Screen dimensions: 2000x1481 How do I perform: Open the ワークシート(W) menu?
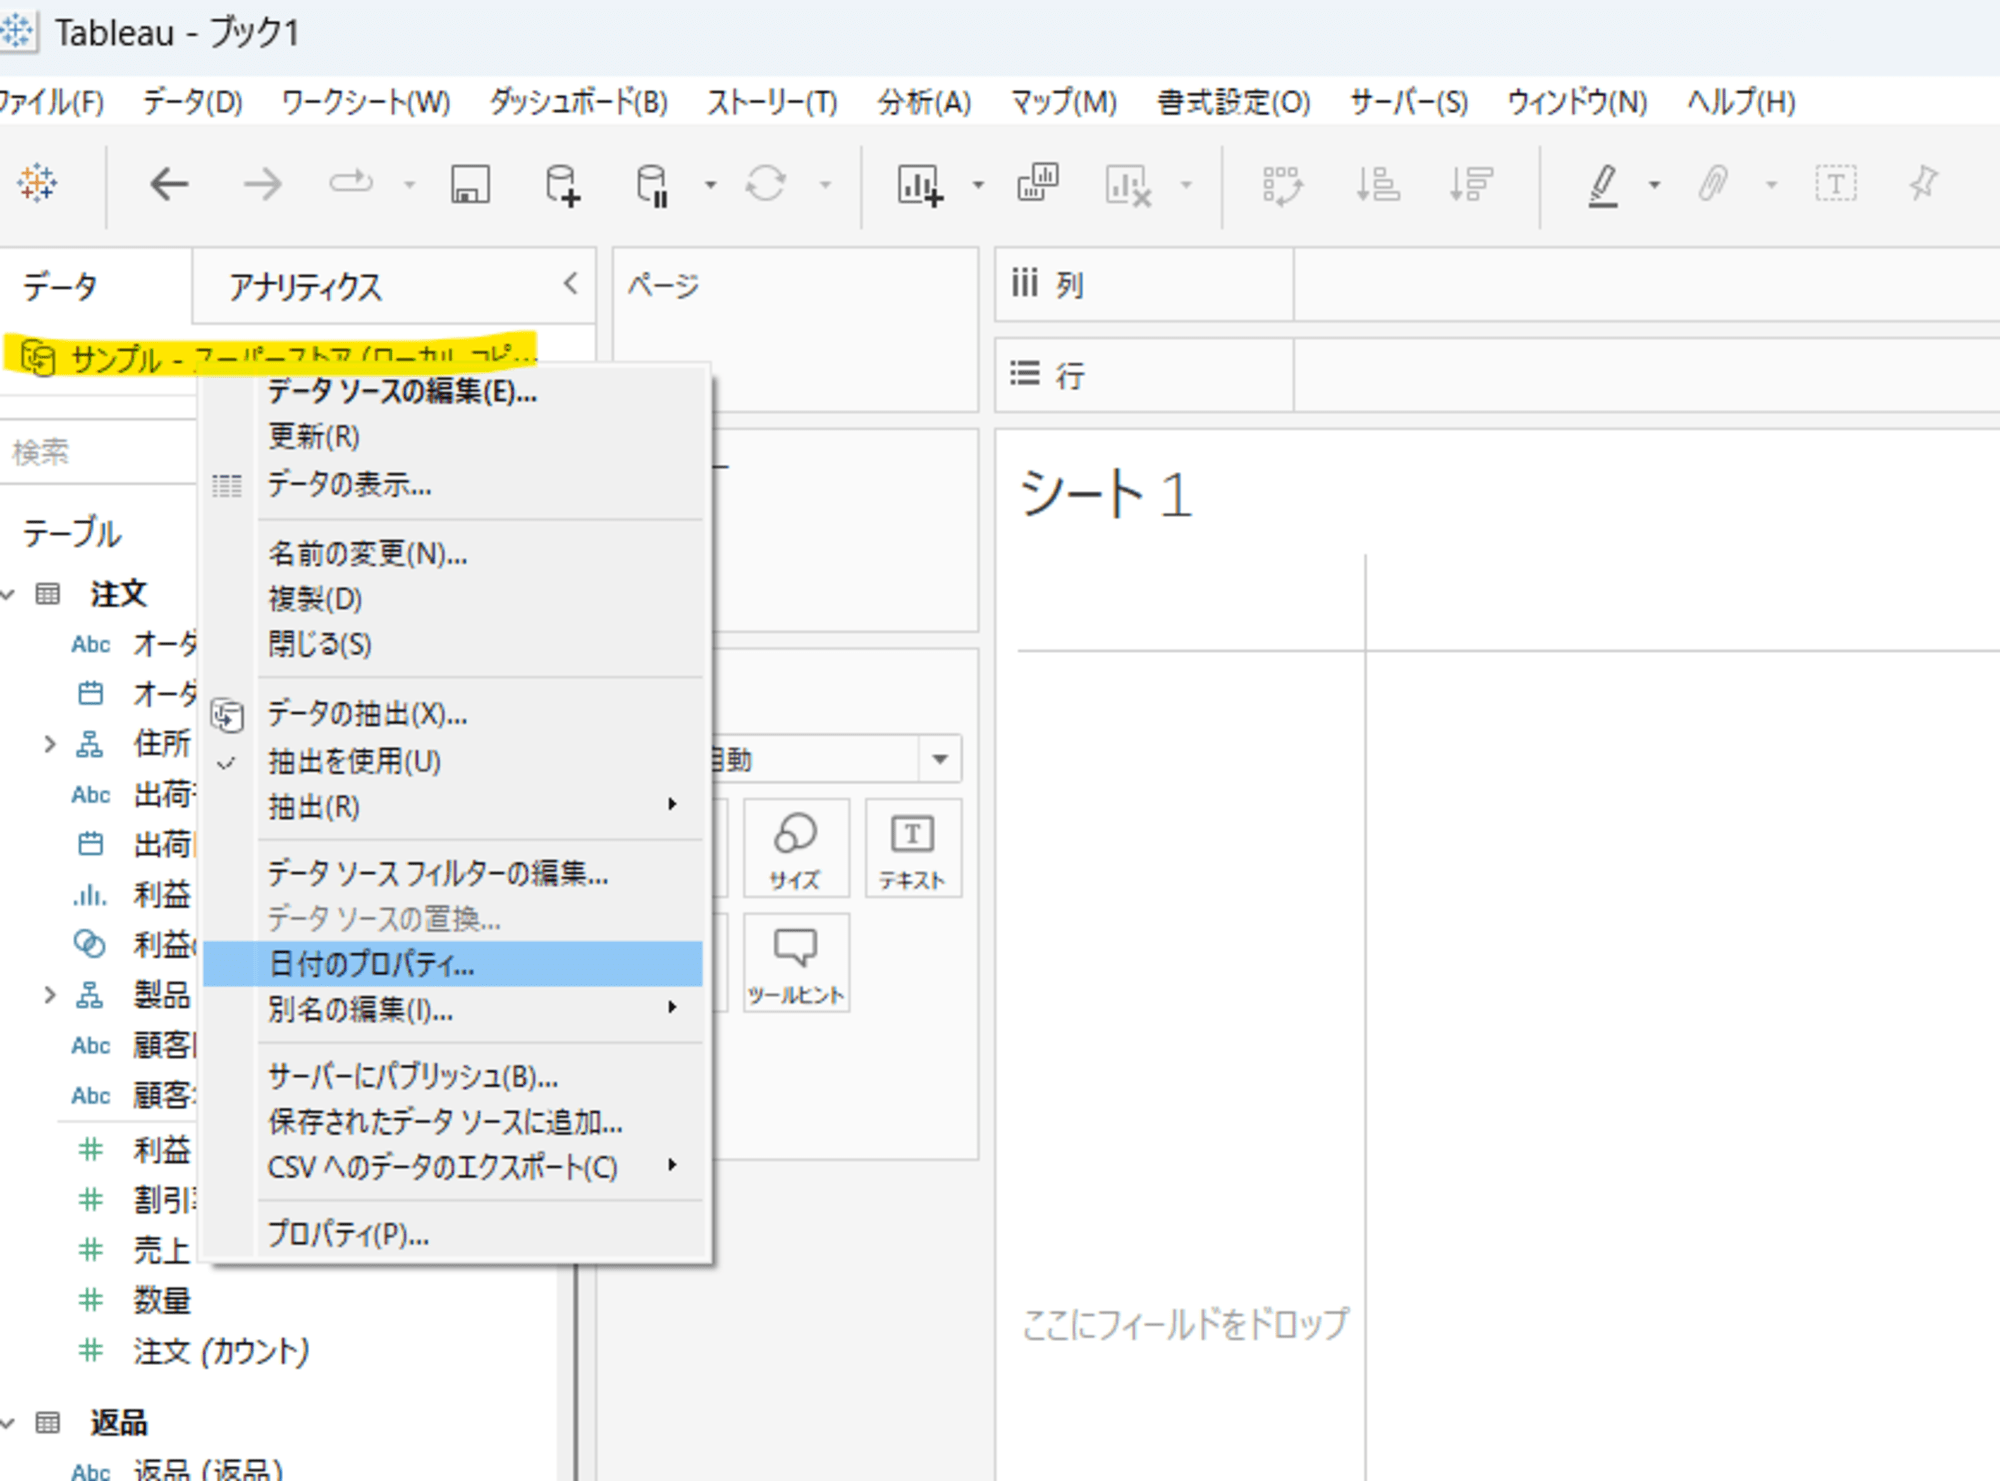coord(366,102)
